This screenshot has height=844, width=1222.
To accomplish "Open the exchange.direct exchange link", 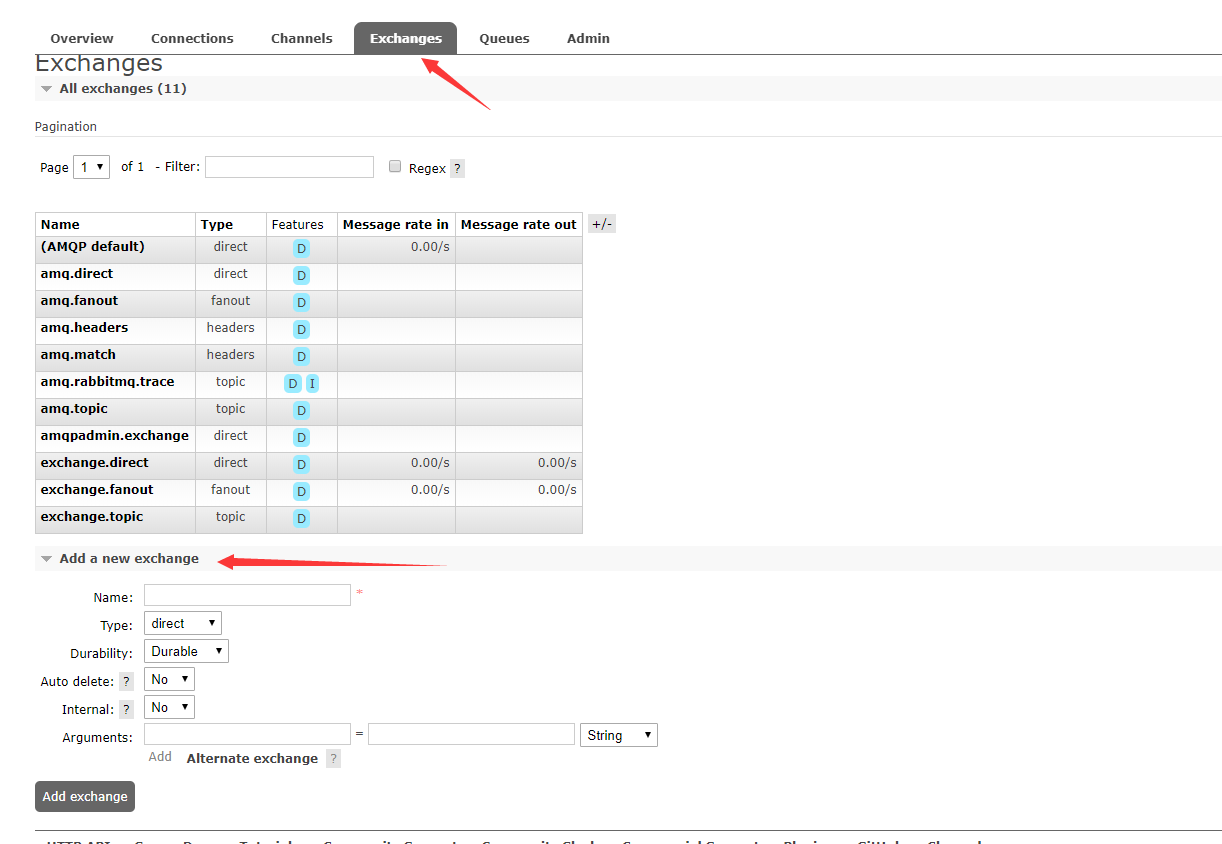I will [x=94, y=463].
